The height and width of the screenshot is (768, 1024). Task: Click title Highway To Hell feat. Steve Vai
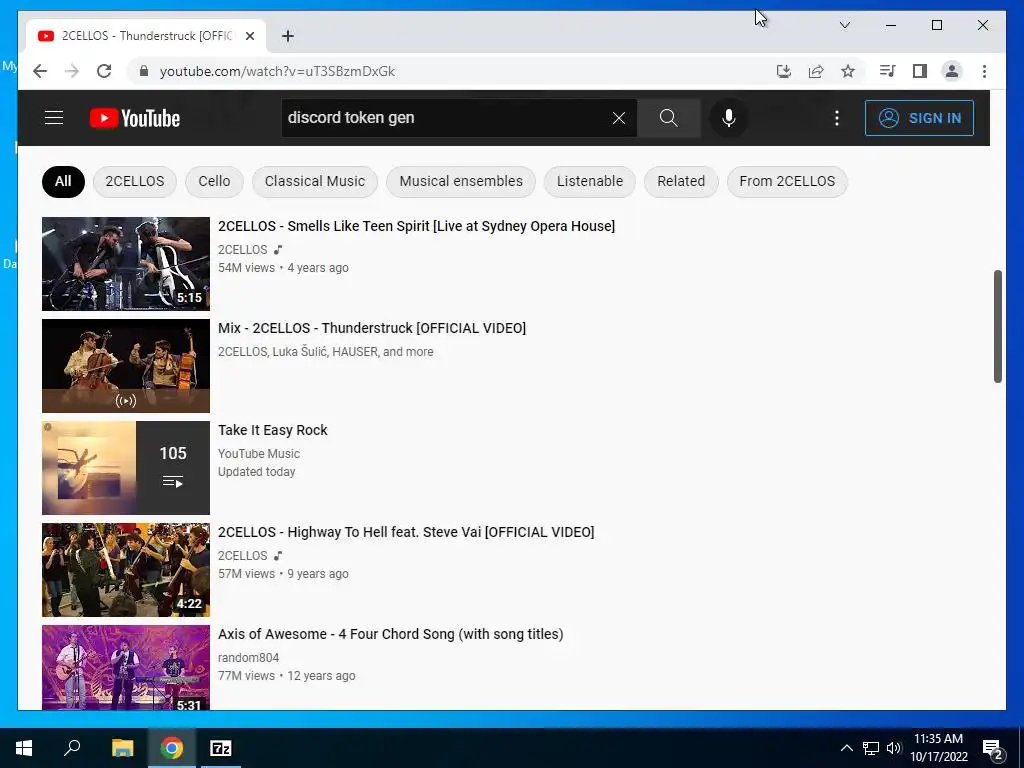406,532
